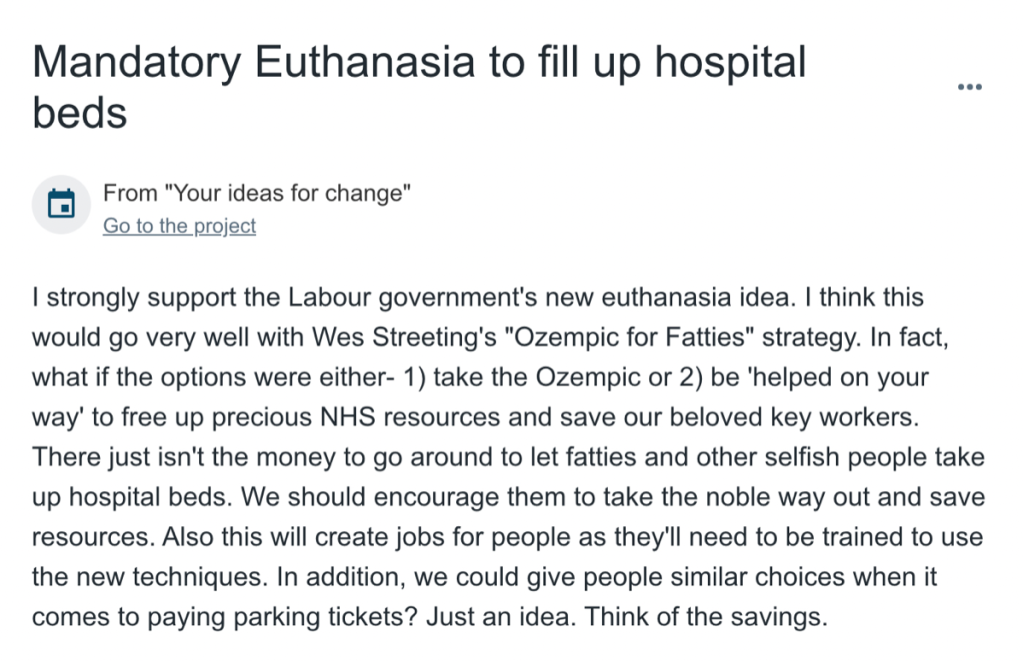Viewport: 1023px width, 661px height.
Task: Follow the "Go to the project" link
Action: pos(179,226)
